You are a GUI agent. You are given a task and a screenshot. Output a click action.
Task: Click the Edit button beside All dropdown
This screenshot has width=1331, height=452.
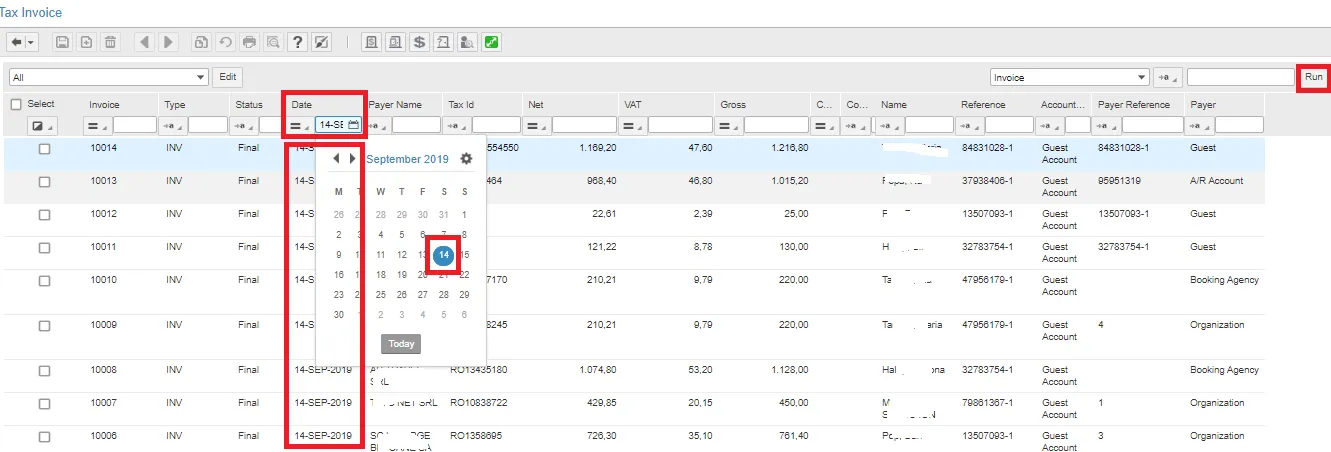(x=228, y=77)
